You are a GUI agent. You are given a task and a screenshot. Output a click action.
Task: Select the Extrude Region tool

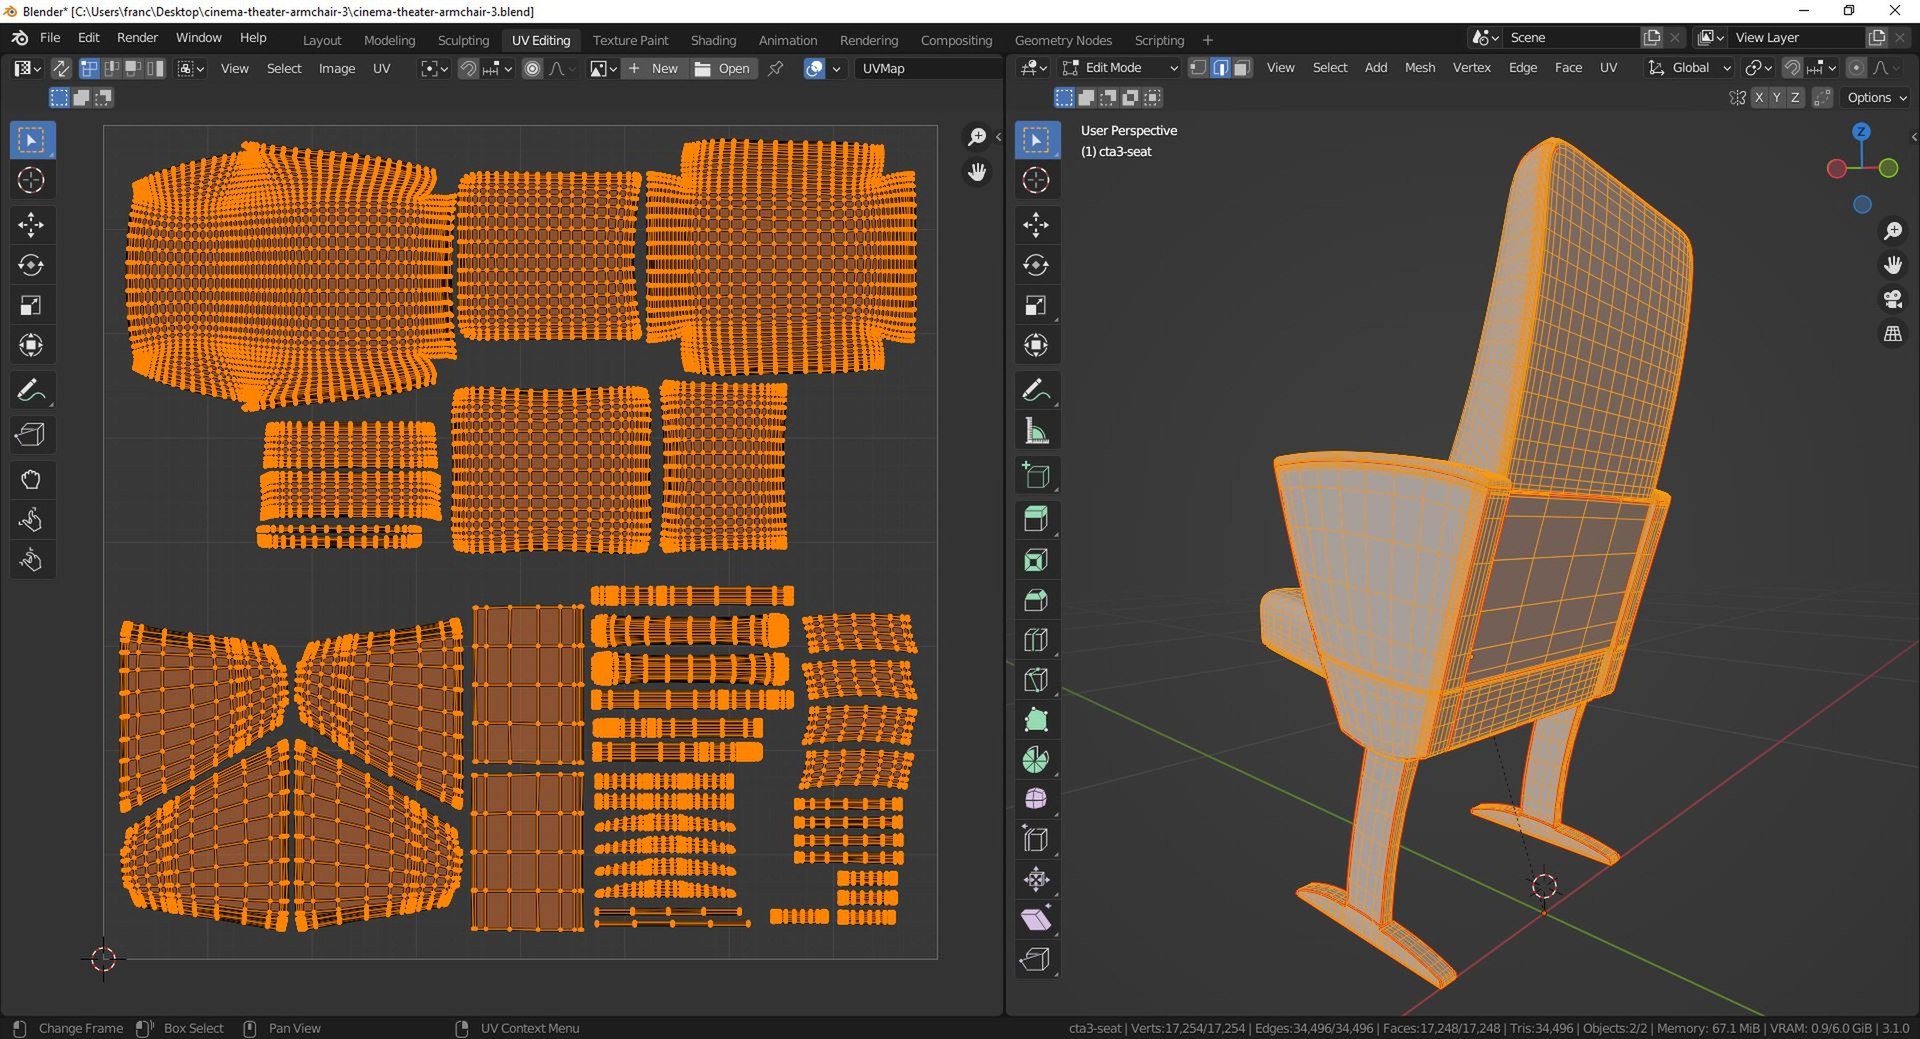[1036, 518]
